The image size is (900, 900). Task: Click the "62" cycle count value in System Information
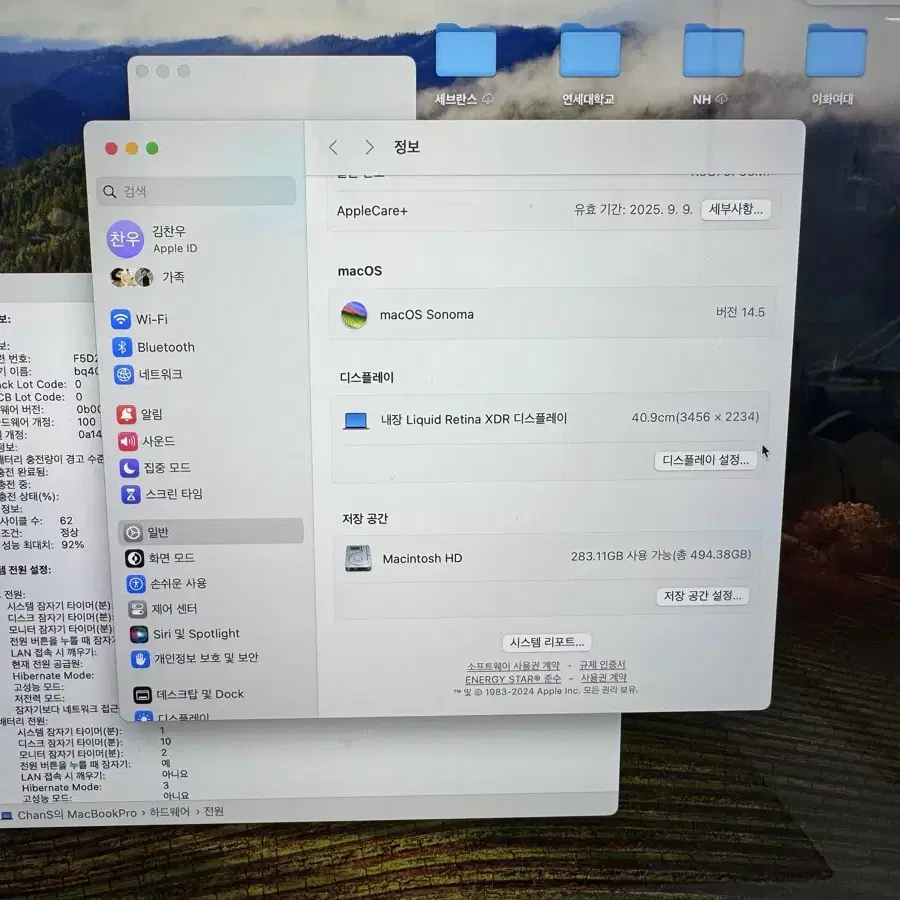[66, 521]
